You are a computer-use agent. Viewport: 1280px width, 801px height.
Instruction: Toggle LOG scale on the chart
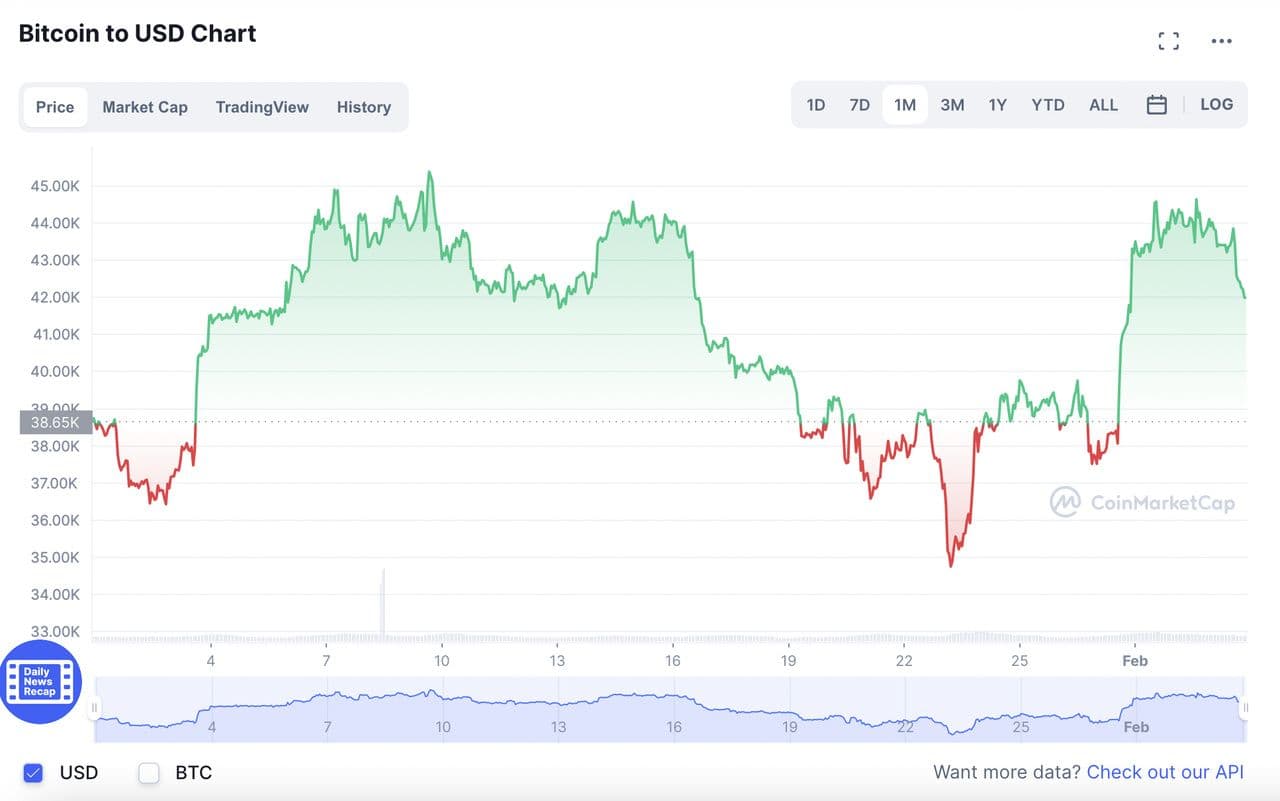tap(1216, 104)
